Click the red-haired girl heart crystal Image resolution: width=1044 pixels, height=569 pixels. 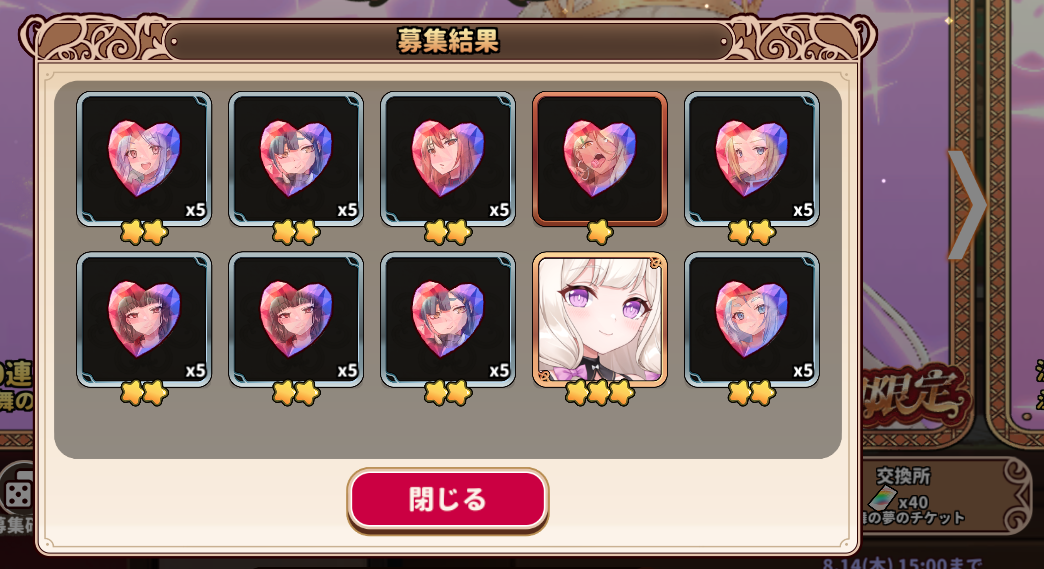(447, 159)
